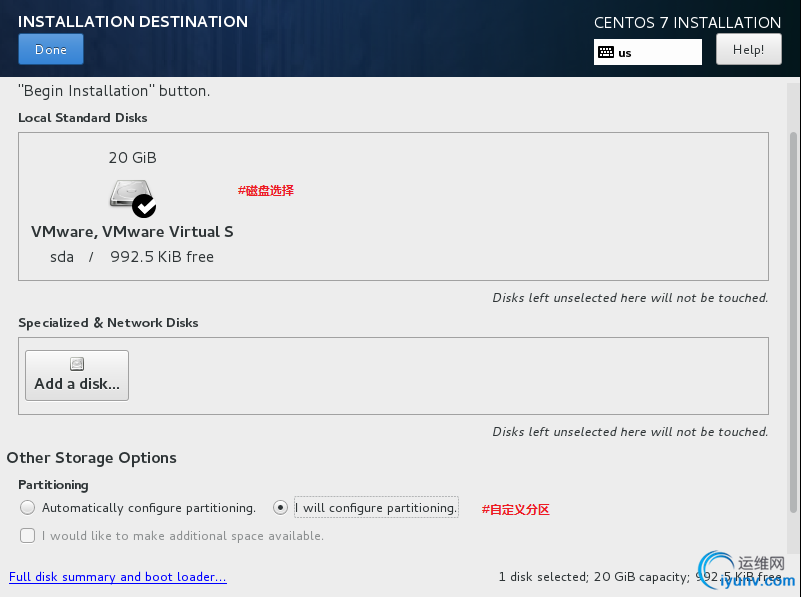Select Automatically configure partitioning radio button
The width and height of the screenshot is (801, 597).
pos(28,508)
